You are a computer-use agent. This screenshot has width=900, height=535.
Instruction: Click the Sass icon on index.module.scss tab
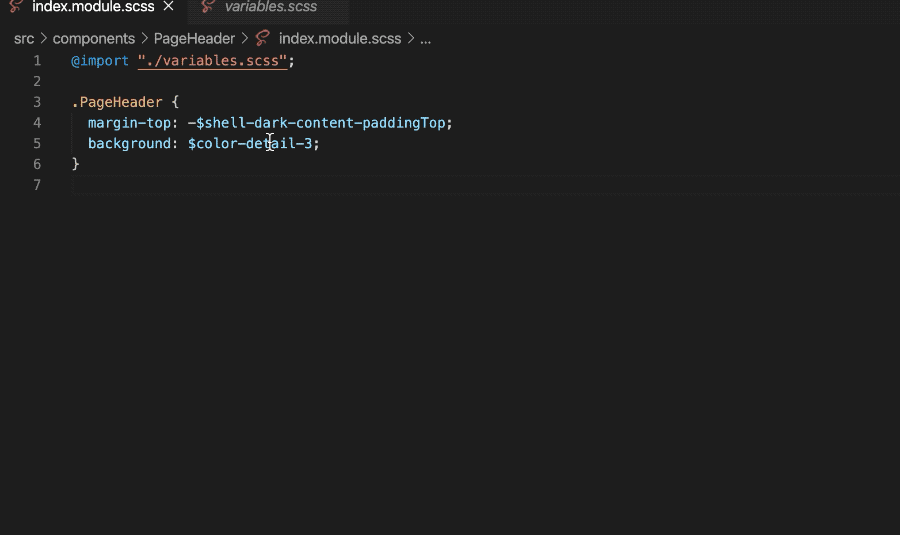(16, 7)
